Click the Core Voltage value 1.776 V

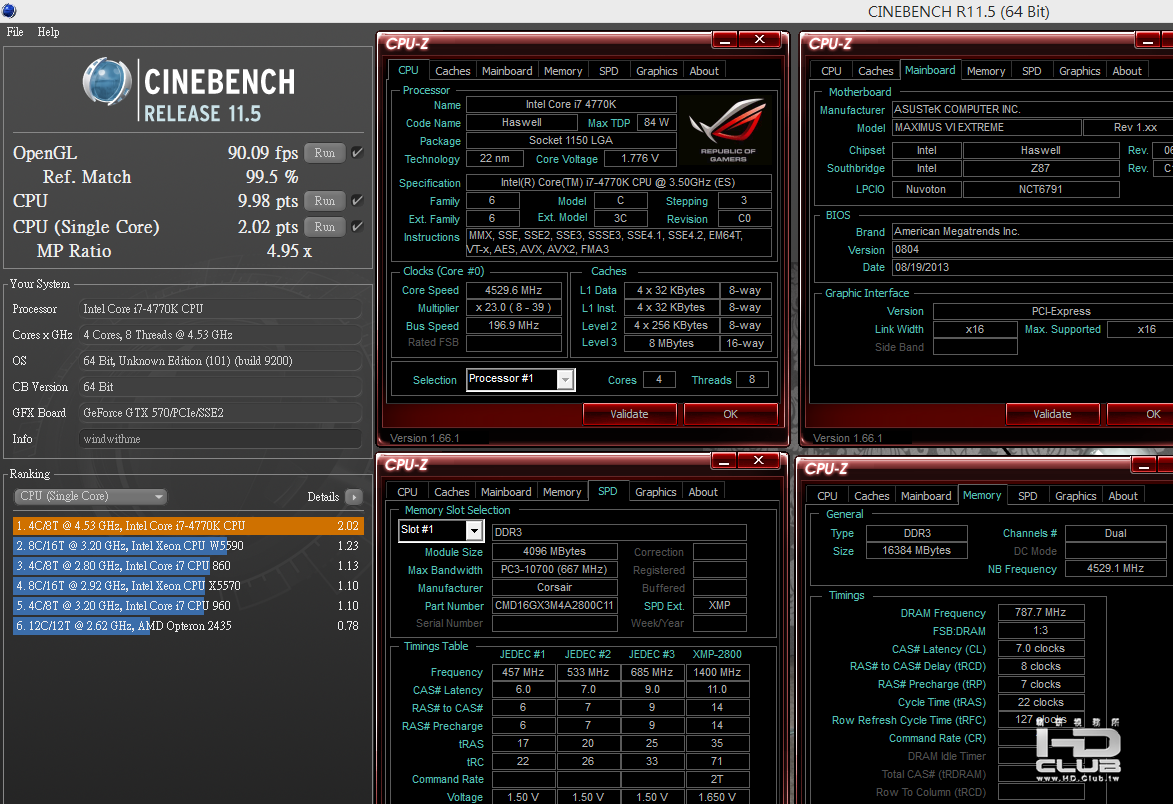pos(640,159)
